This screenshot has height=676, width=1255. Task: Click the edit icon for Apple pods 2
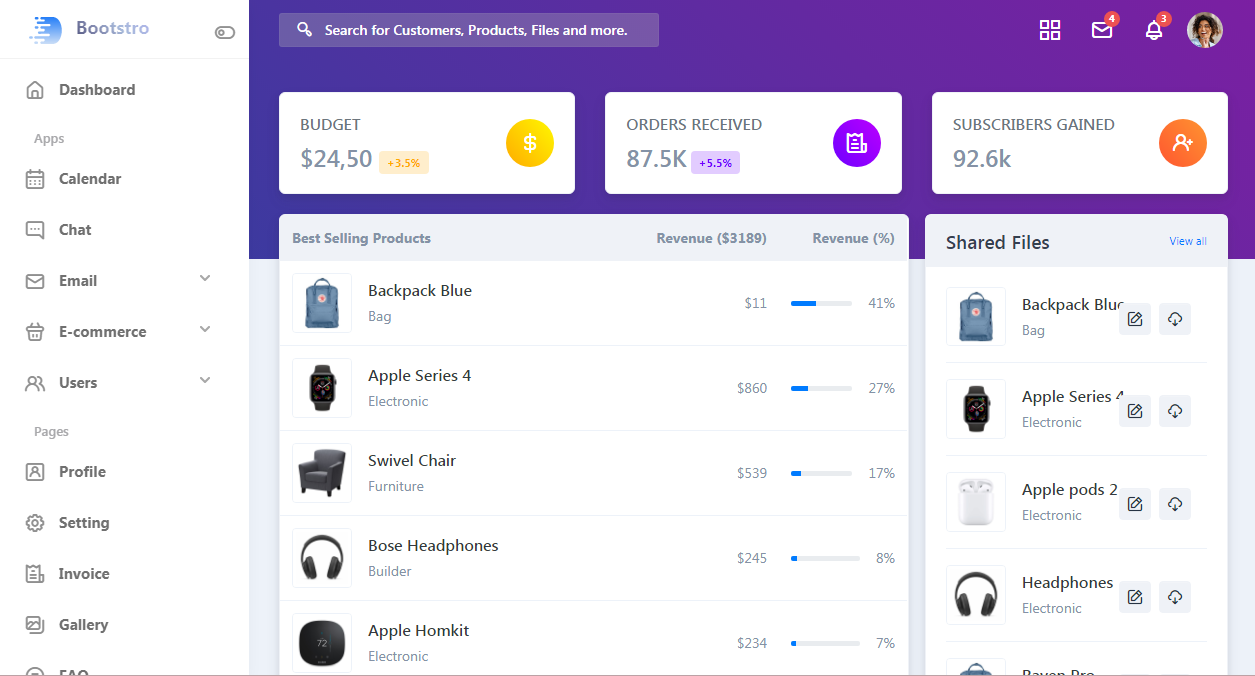click(1135, 504)
